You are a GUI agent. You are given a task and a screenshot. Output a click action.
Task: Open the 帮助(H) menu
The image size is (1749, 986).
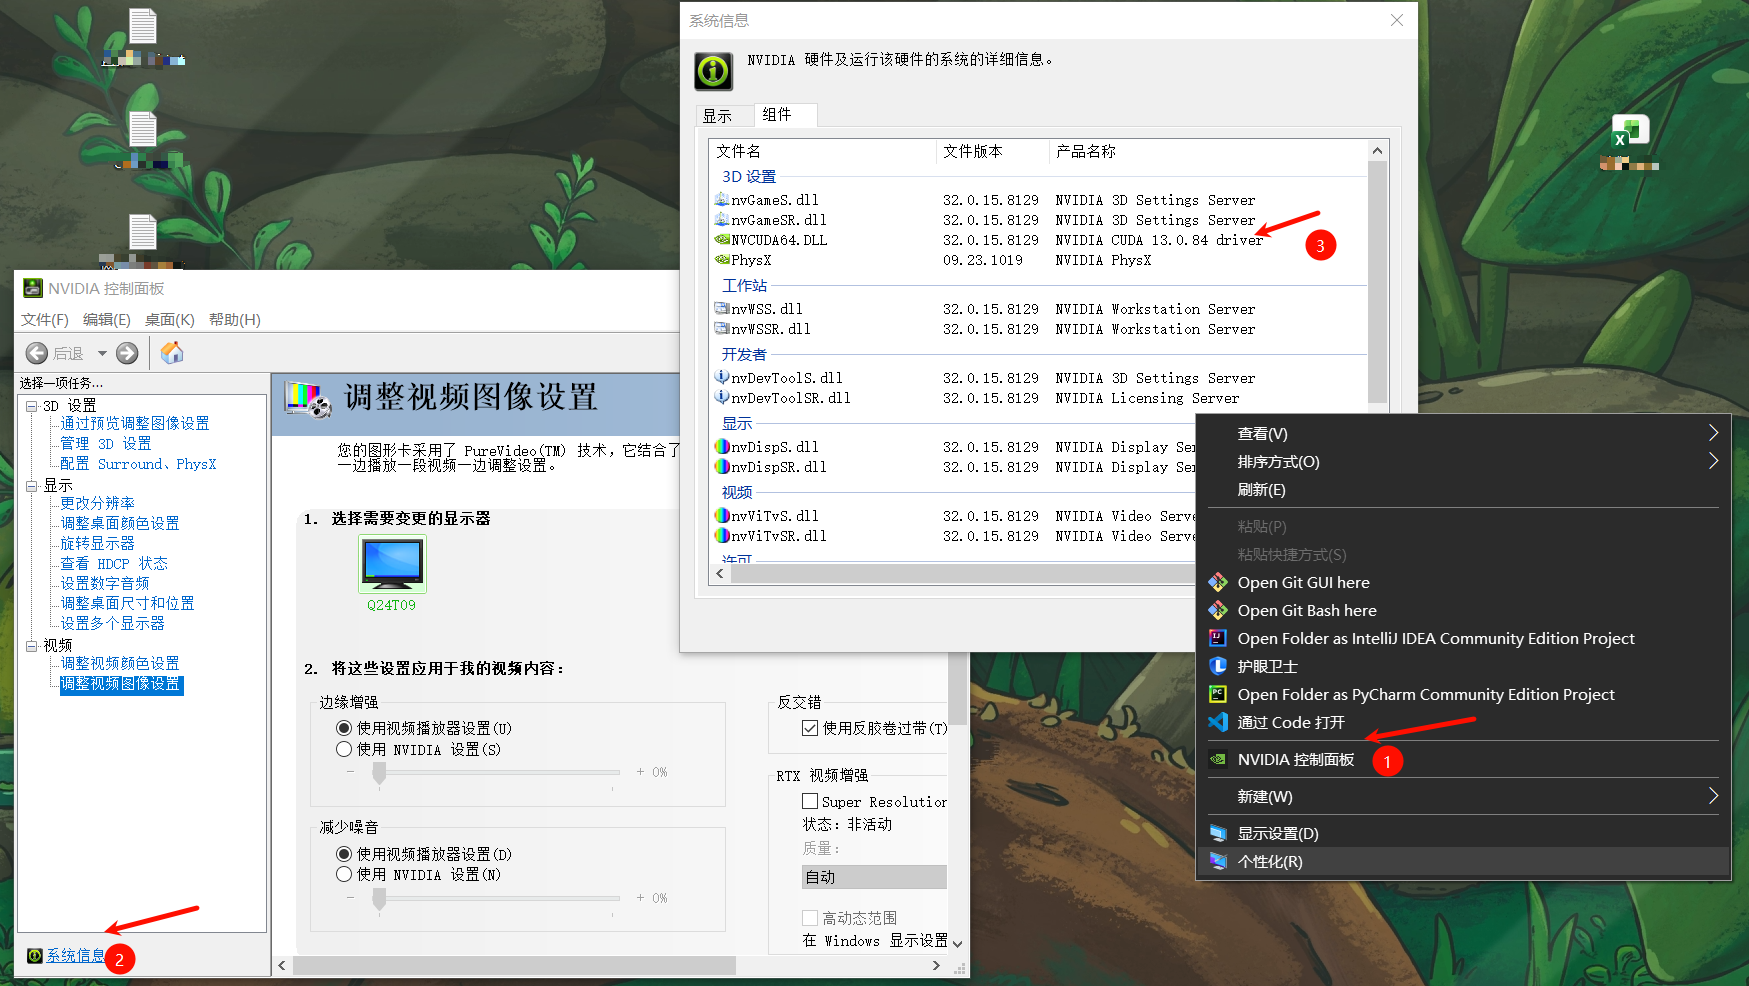[235, 320]
